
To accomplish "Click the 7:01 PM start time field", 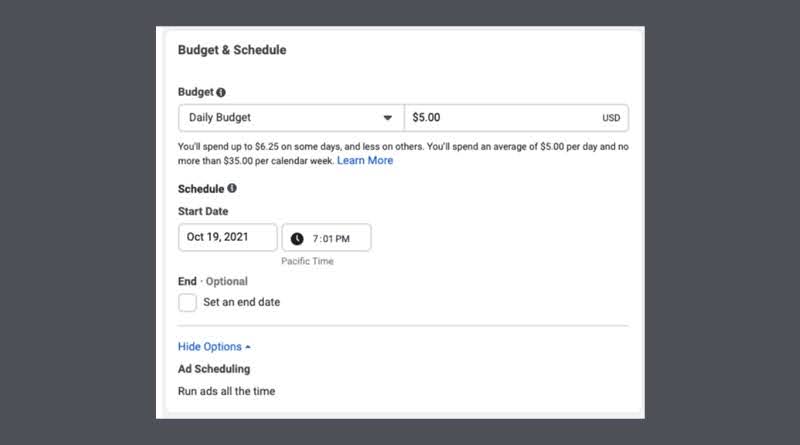I will (327, 237).
